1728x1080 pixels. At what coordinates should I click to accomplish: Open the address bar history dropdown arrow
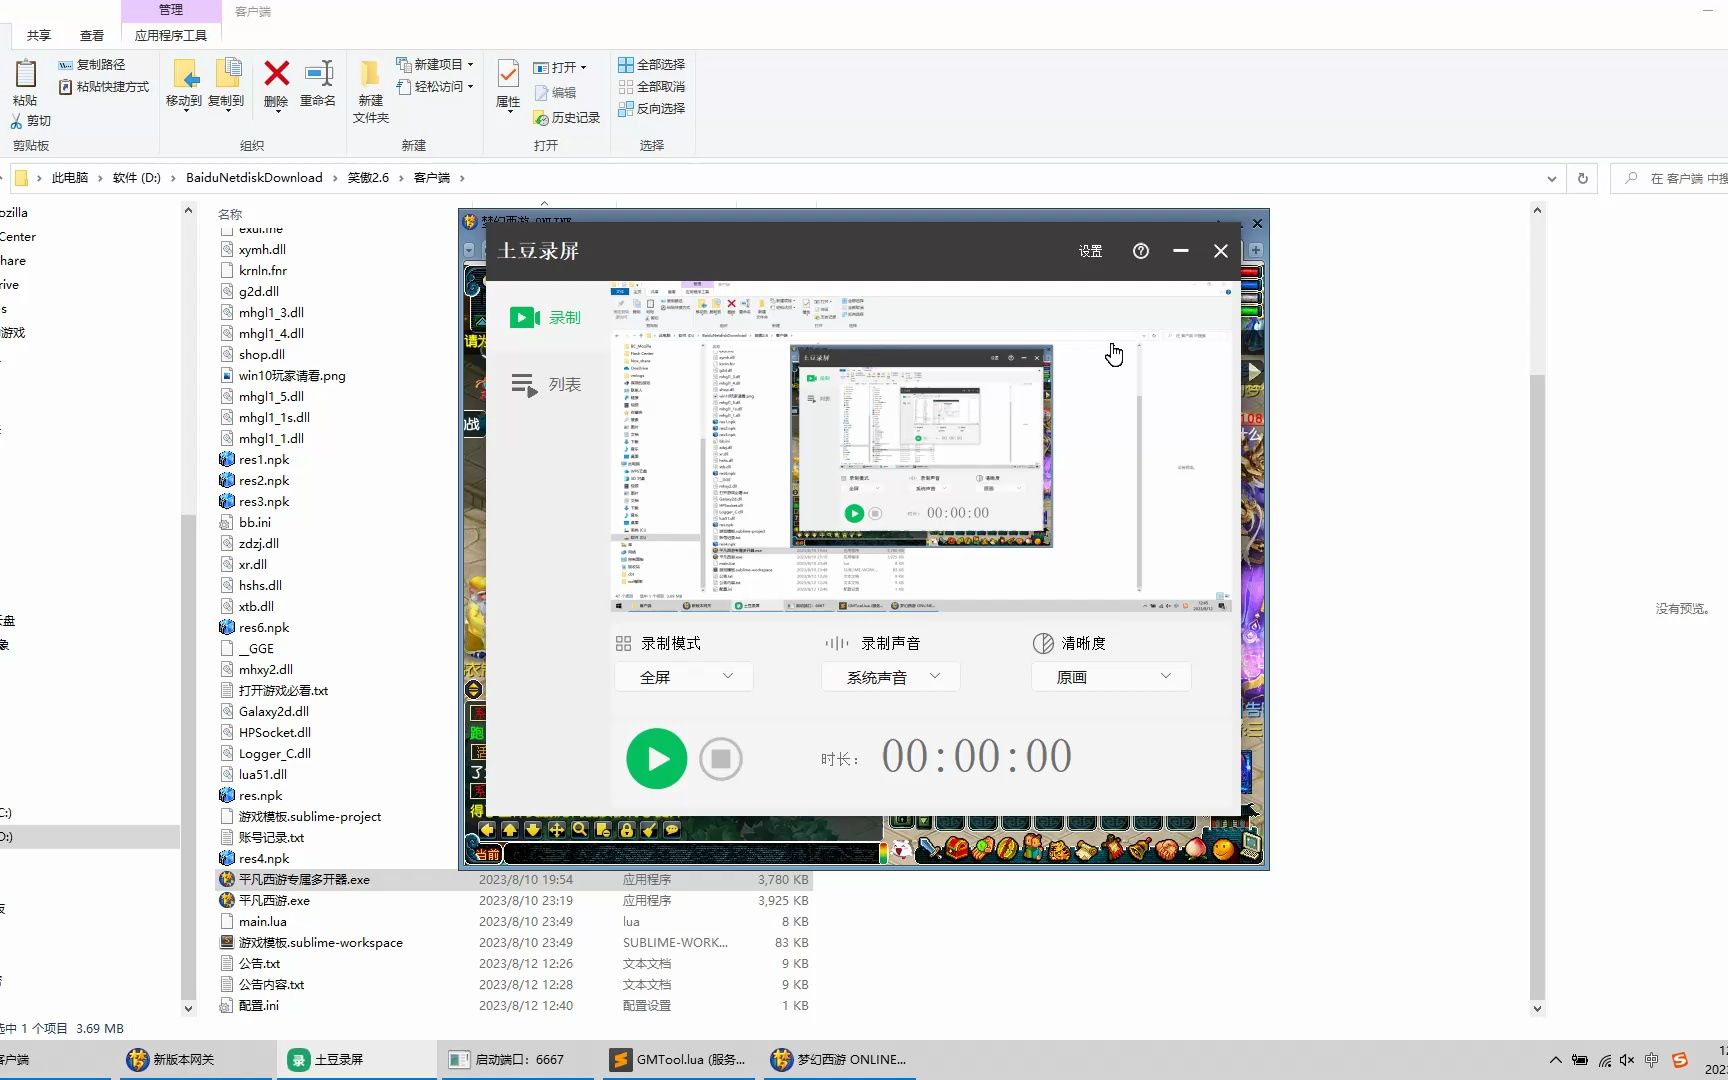(x=1552, y=179)
